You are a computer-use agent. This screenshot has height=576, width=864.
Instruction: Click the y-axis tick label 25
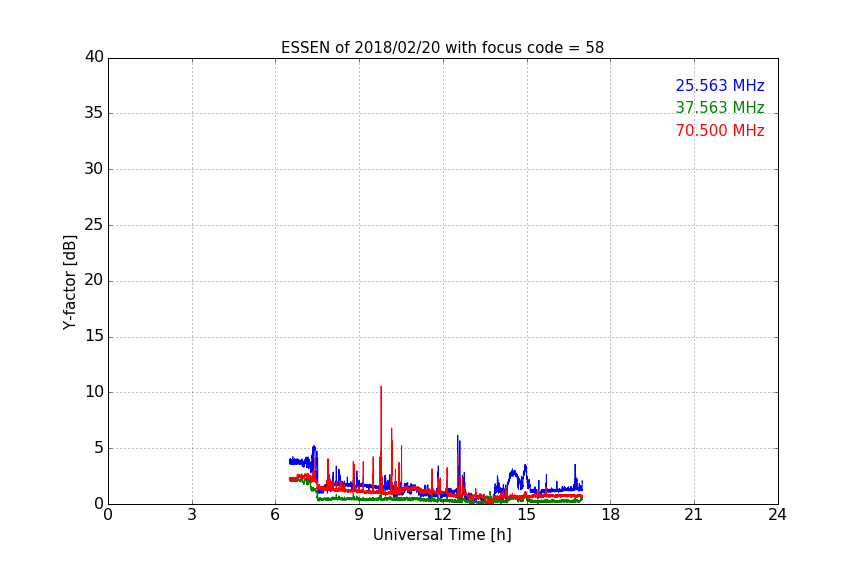94,224
